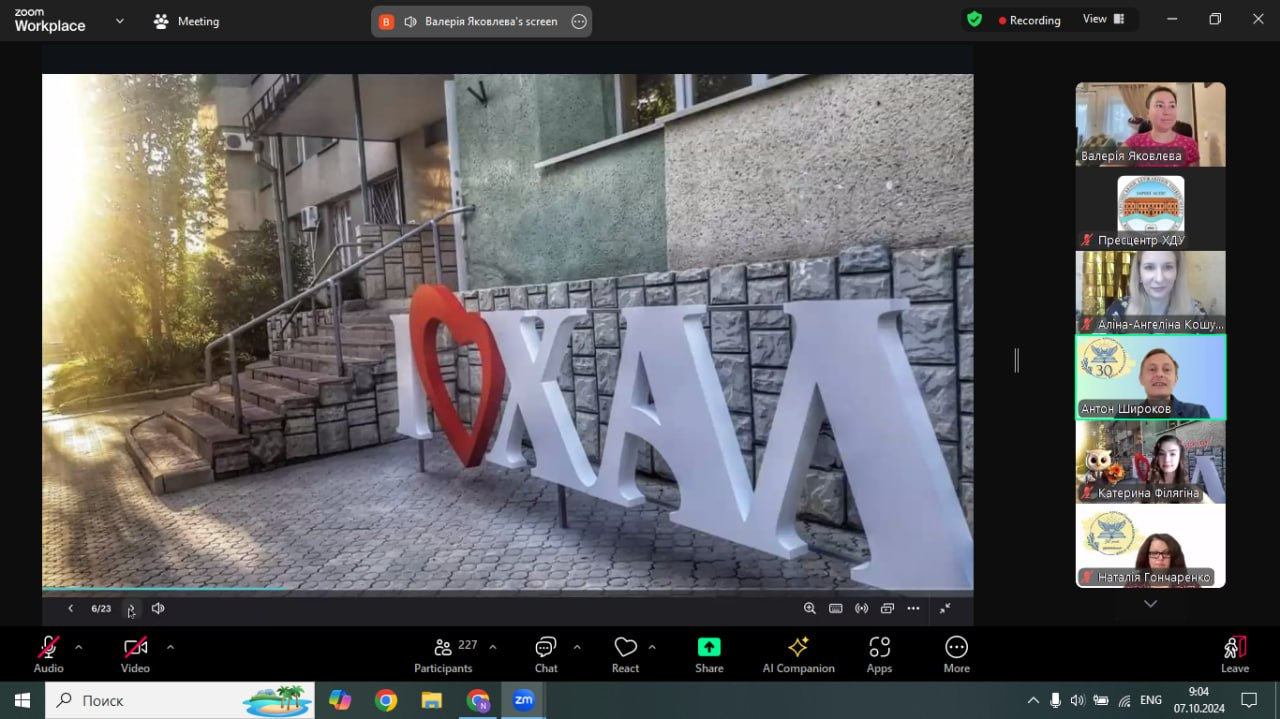Open the React emoji button
The image size is (1280, 719).
point(625,655)
